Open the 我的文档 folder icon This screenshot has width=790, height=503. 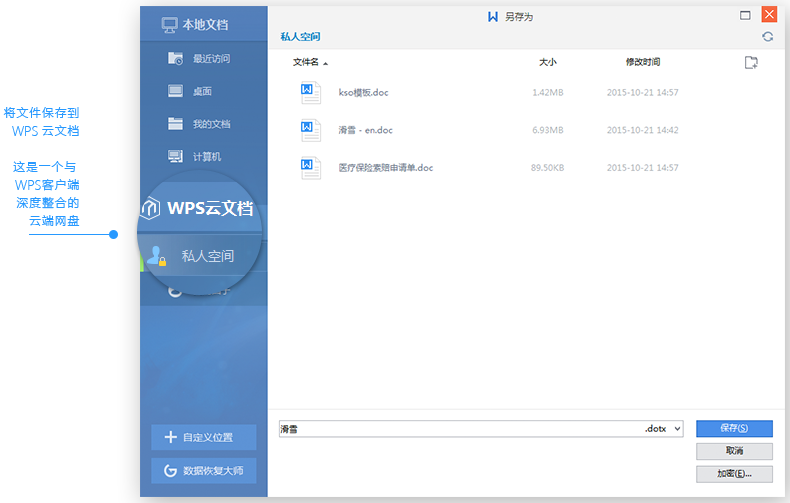click(175, 123)
